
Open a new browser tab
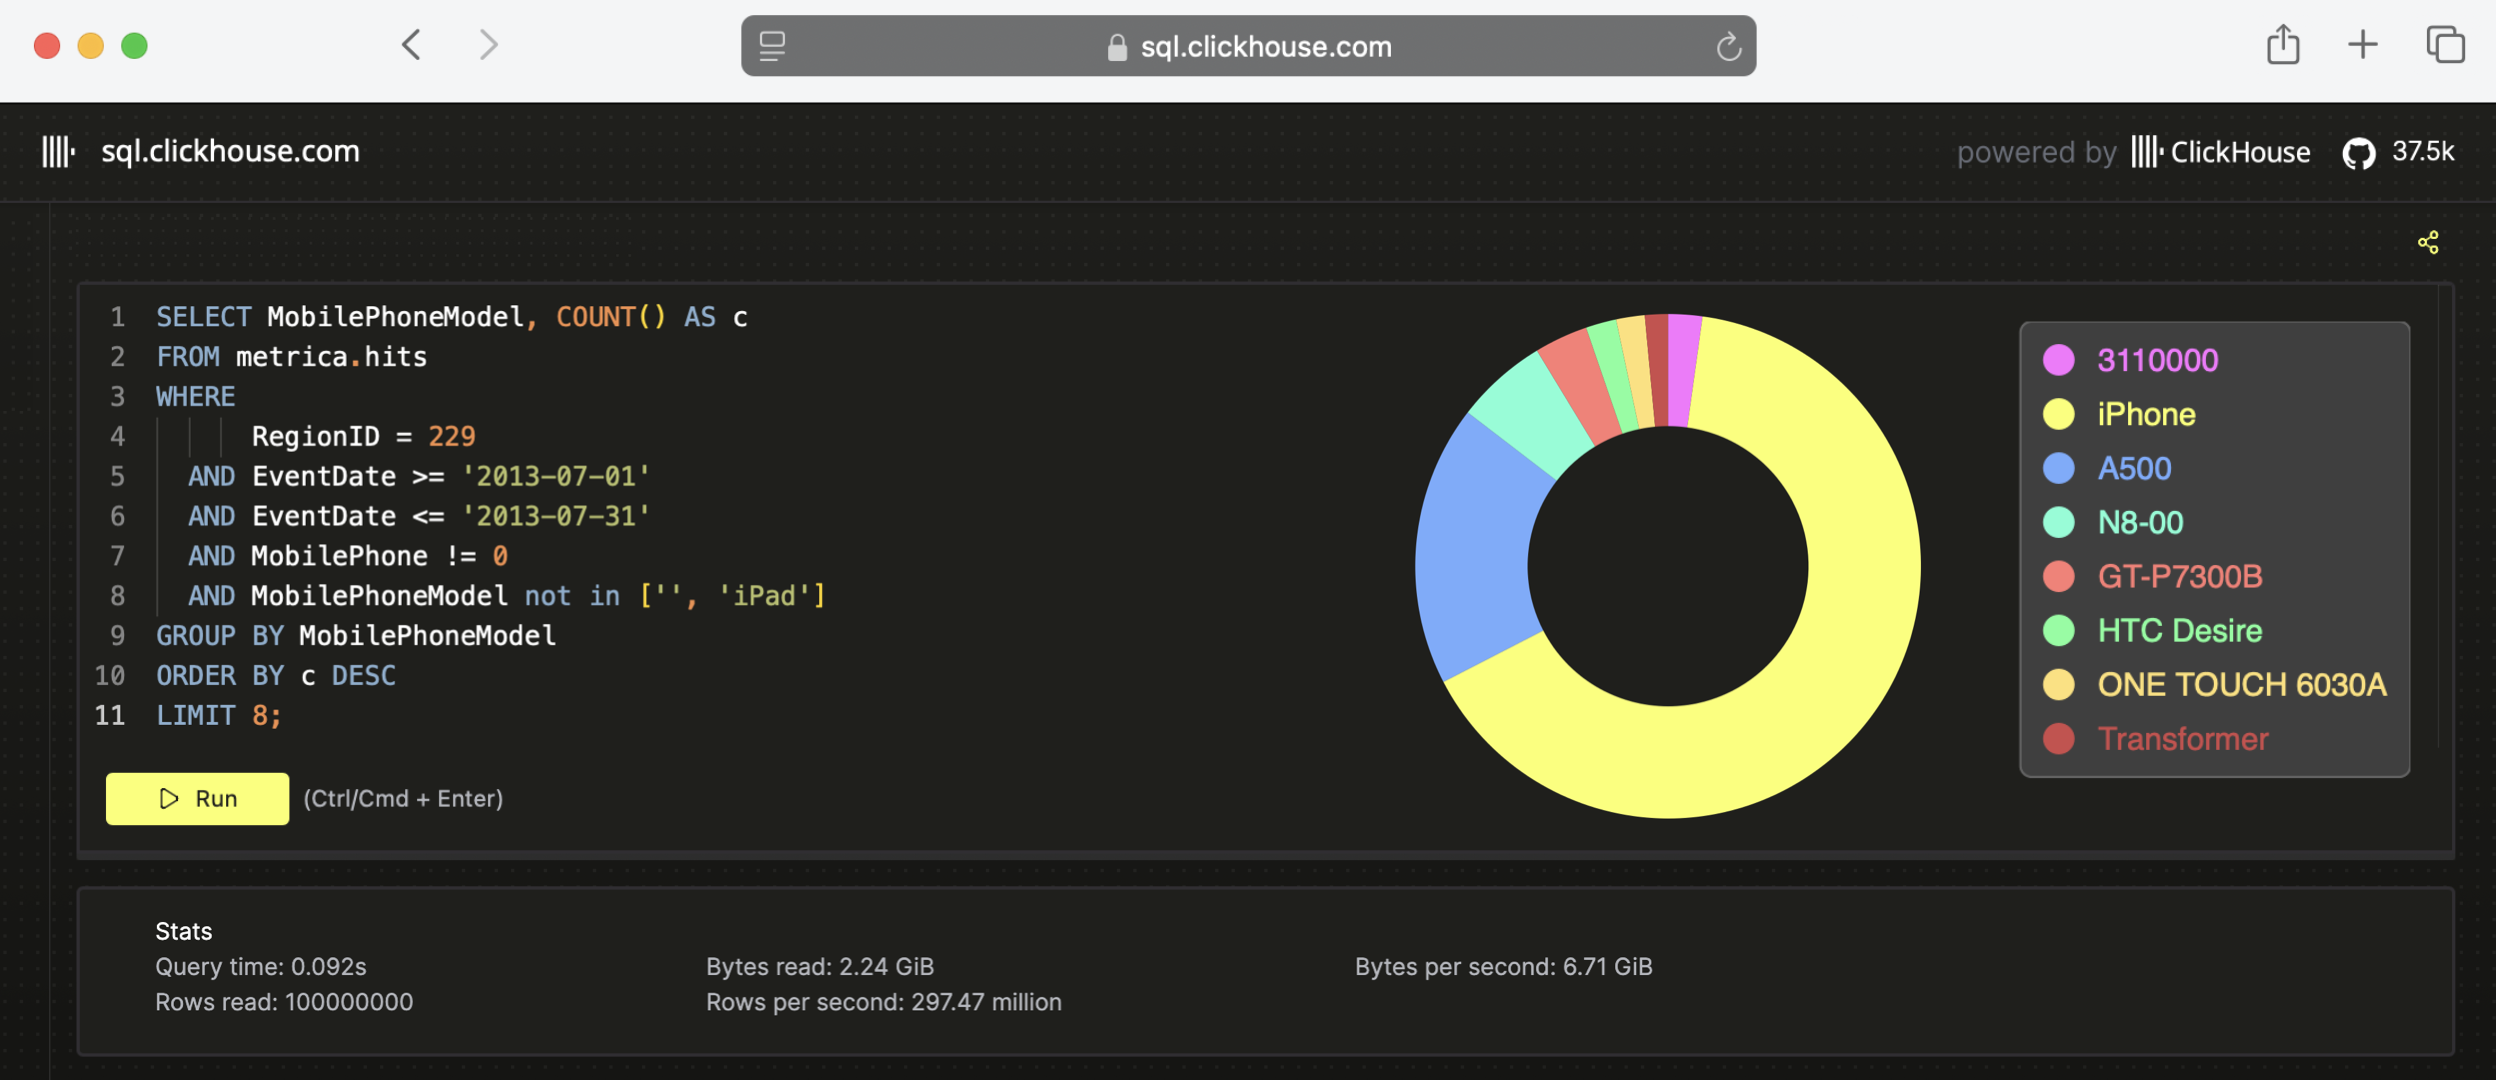coord(2363,45)
